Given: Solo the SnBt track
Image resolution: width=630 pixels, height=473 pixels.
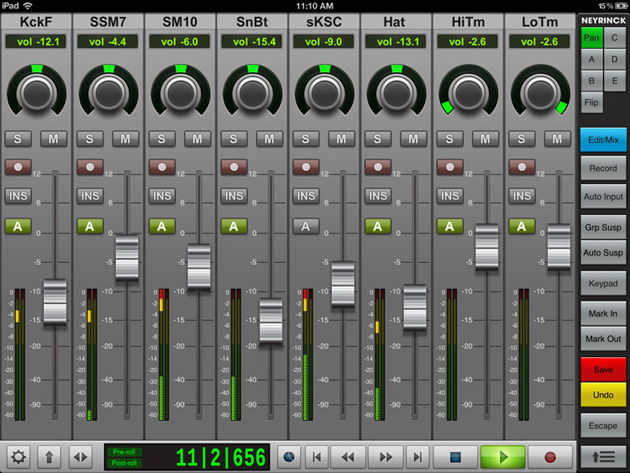Looking at the screenshot, I should point(234,139).
